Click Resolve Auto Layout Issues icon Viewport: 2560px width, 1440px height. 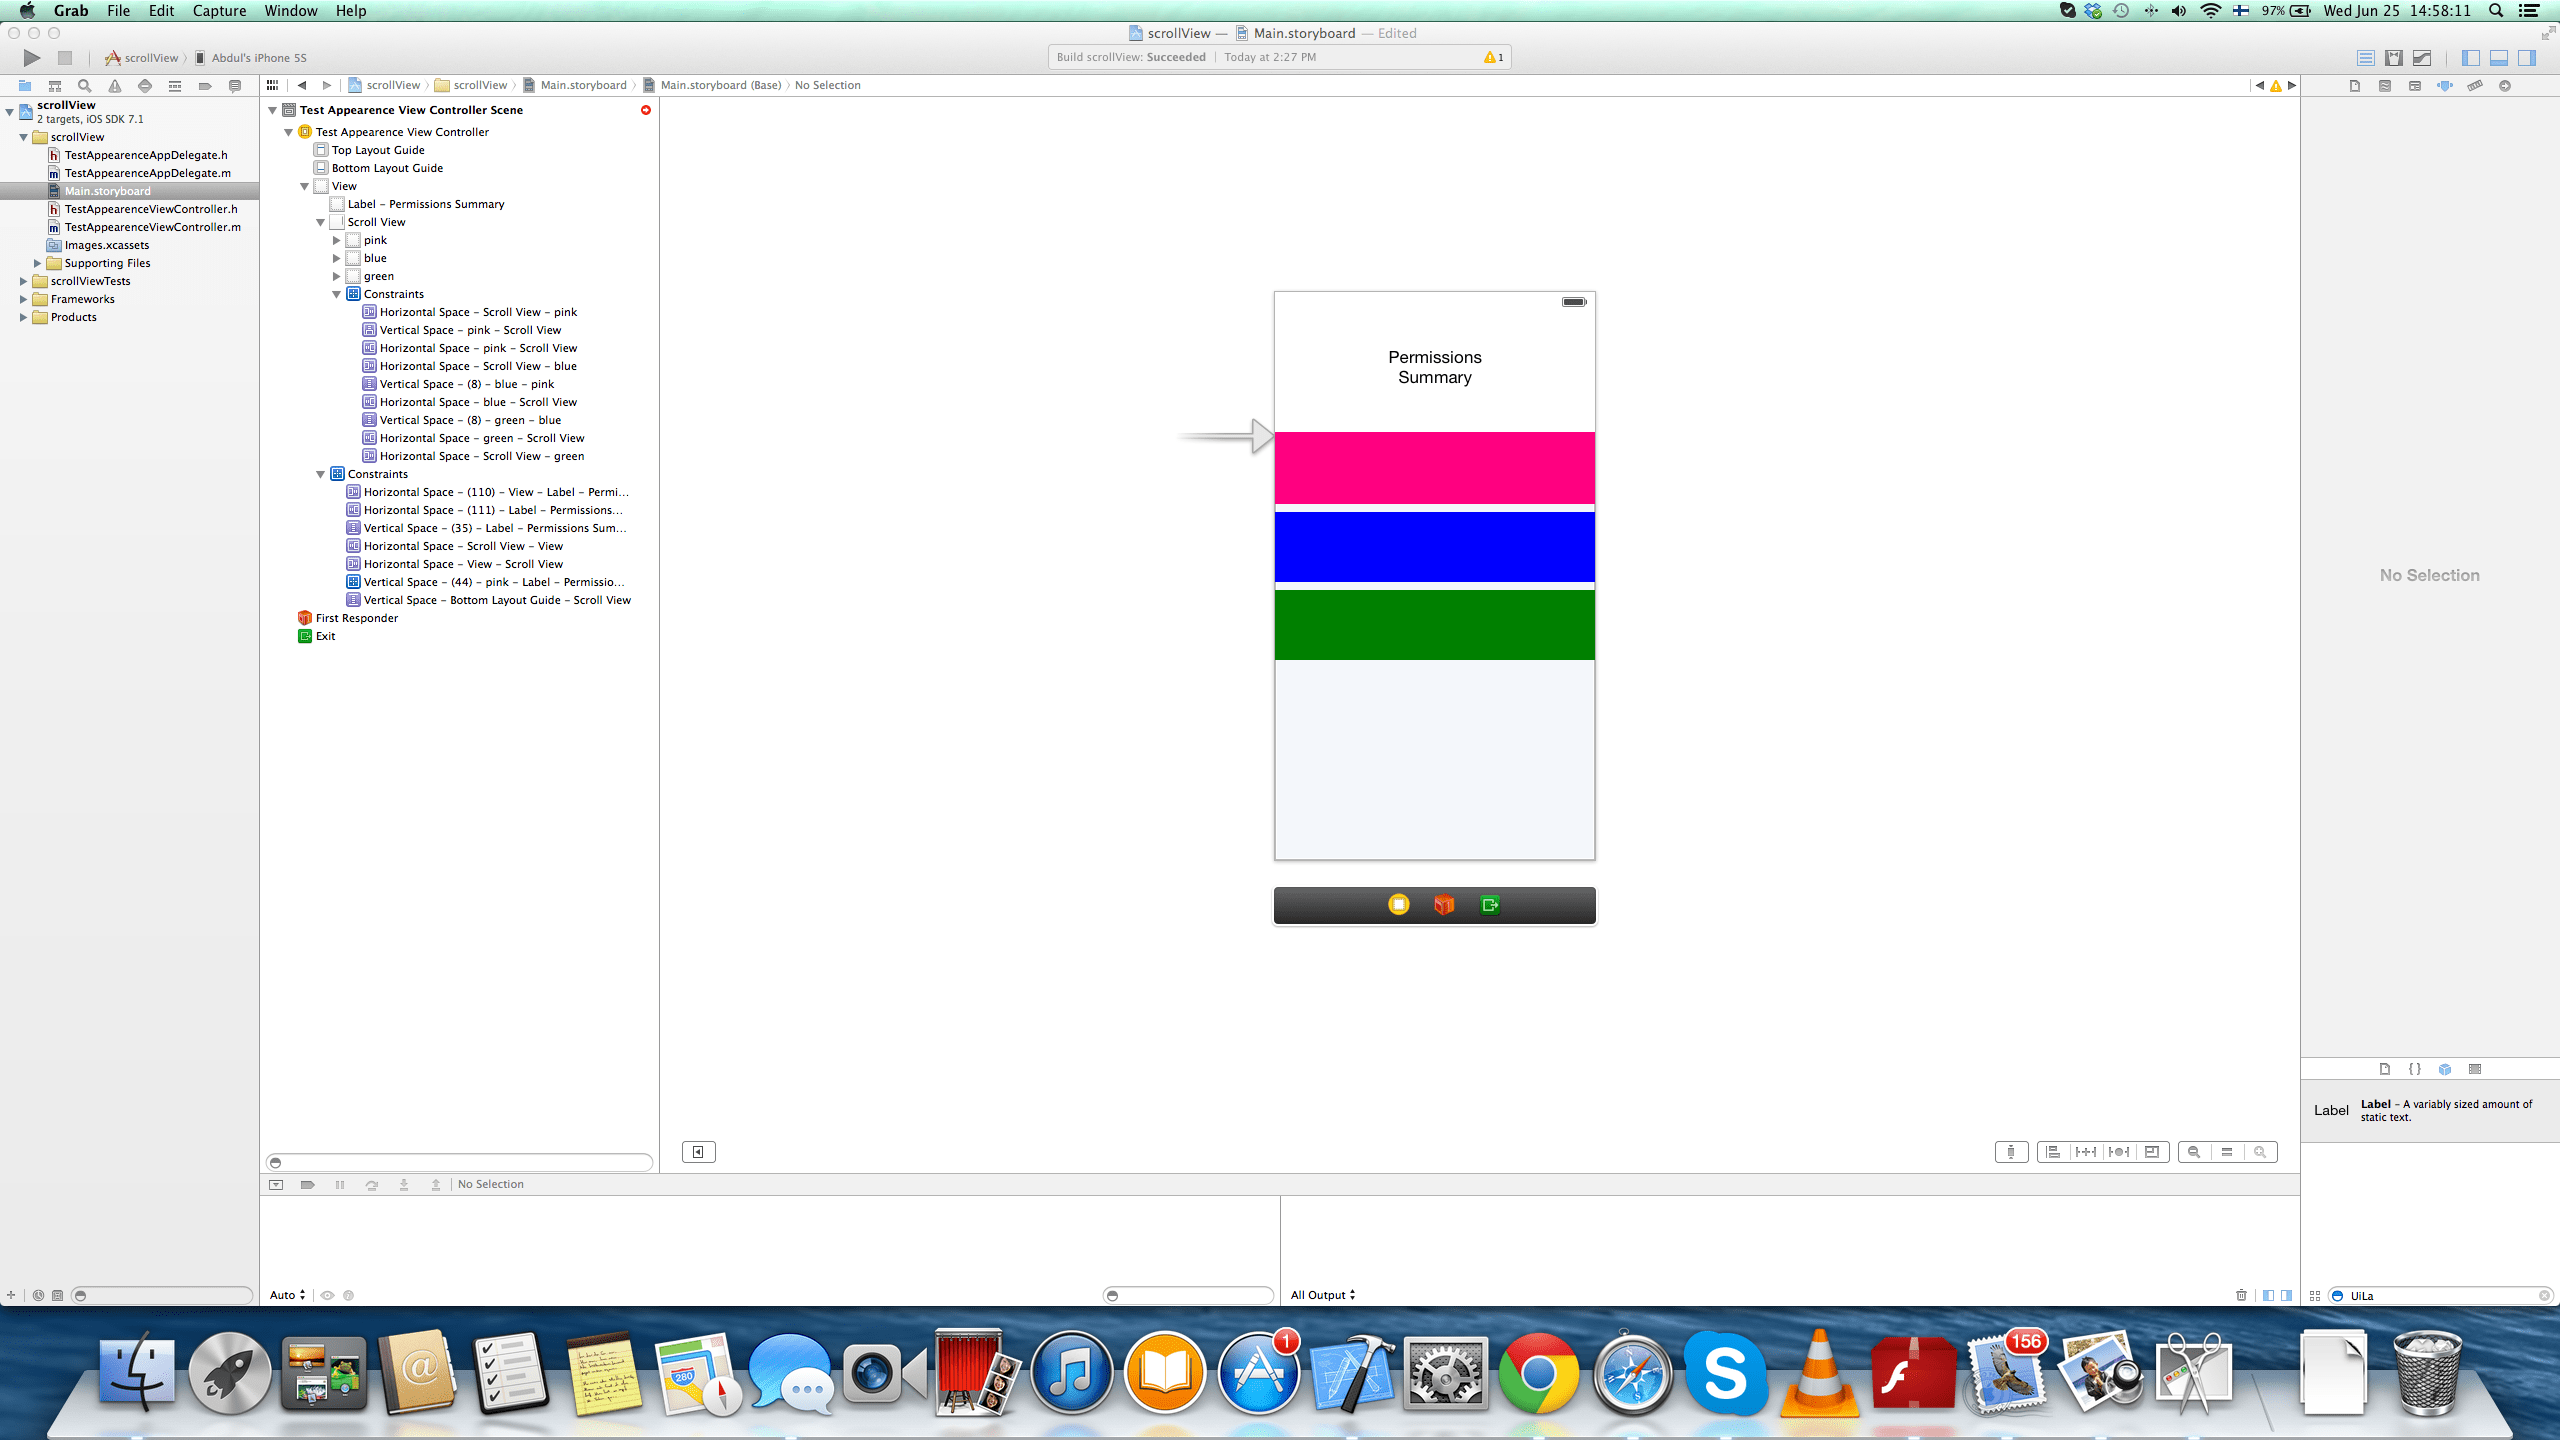tap(2119, 1152)
